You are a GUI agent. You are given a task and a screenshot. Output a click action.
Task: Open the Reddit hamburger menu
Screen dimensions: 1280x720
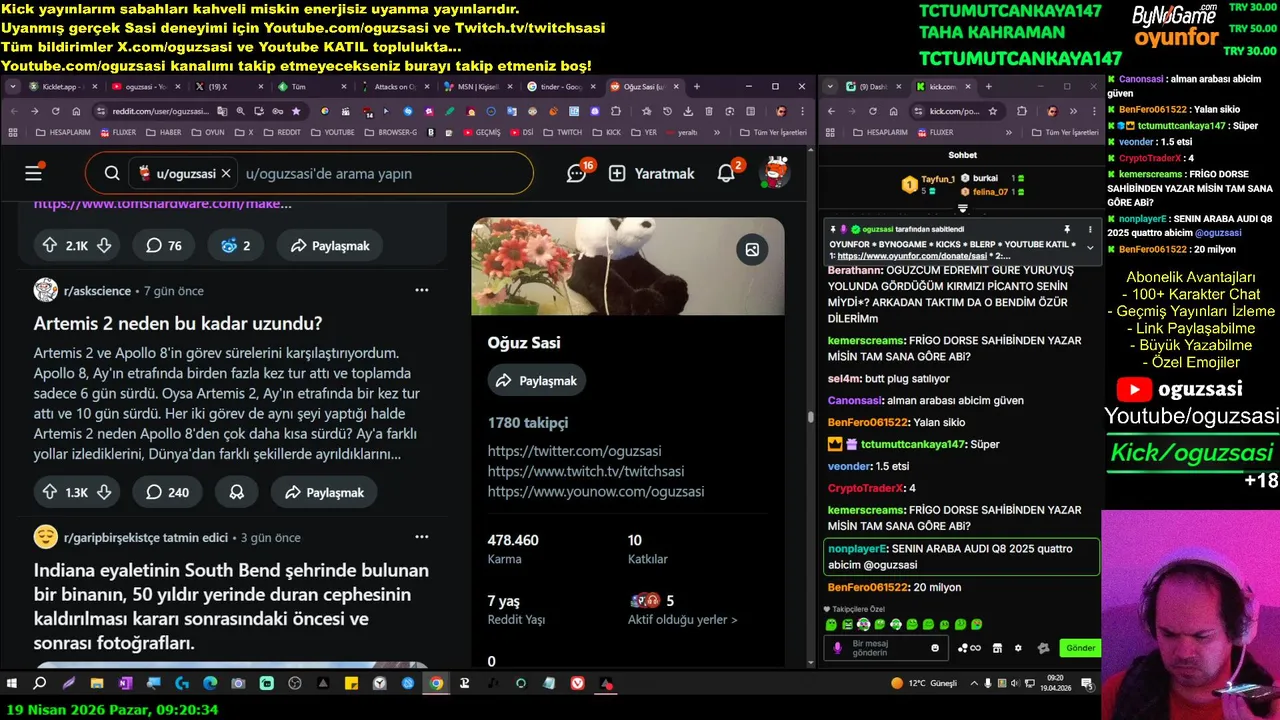point(34,173)
